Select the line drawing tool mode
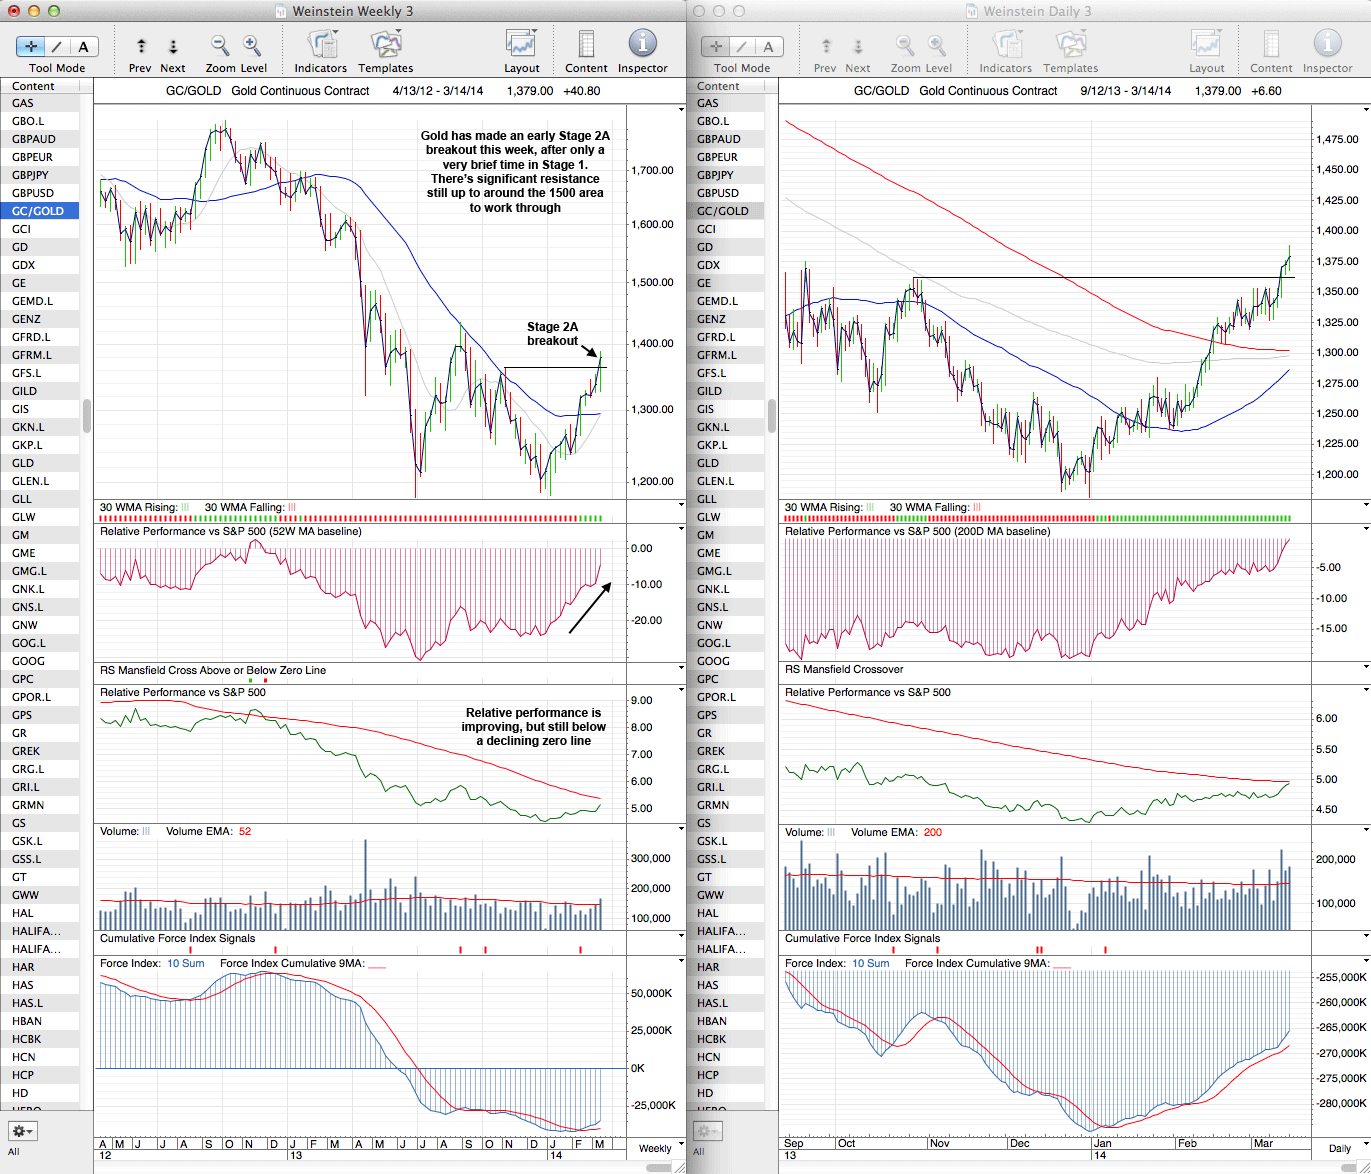This screenshot has height=1174, width=1371. [57, 46]
